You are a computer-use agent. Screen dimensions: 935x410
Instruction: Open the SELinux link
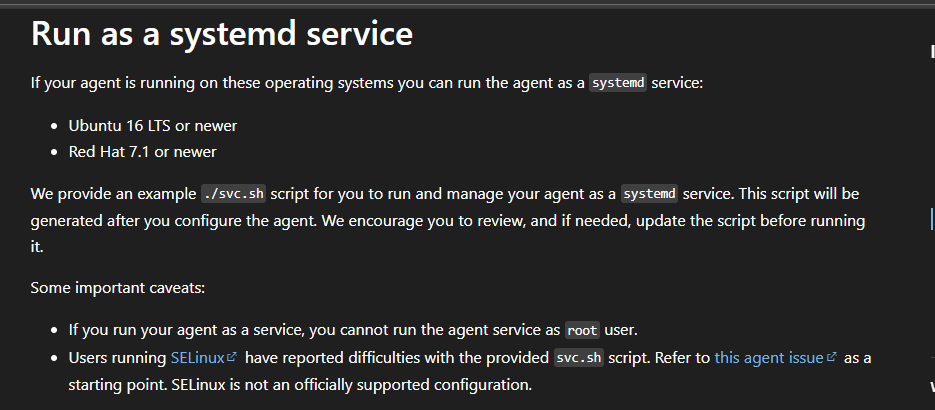(196, 358)
